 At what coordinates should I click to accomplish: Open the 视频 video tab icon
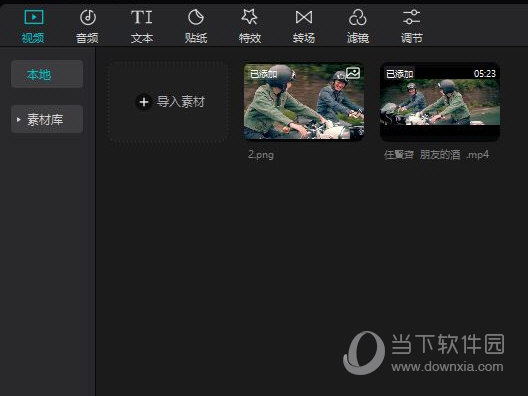[33, 17]
